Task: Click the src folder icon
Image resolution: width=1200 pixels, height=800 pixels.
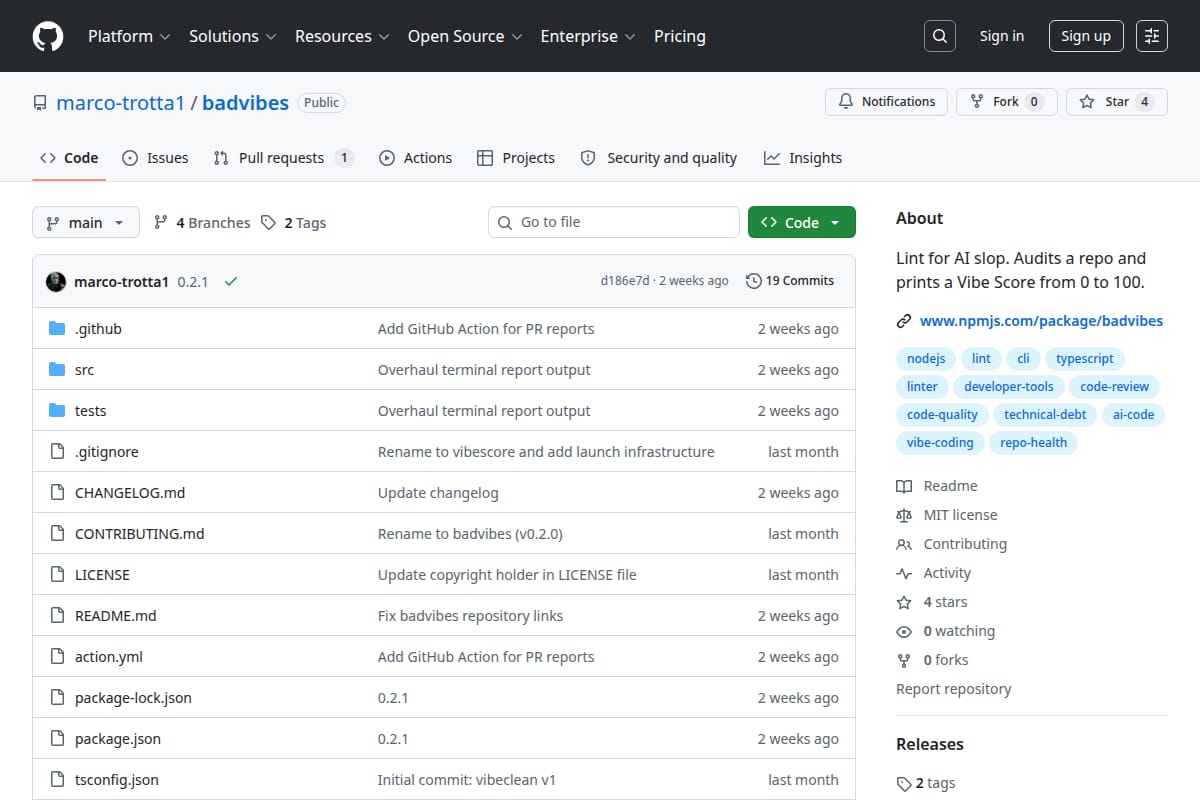Action: (57, 370)
